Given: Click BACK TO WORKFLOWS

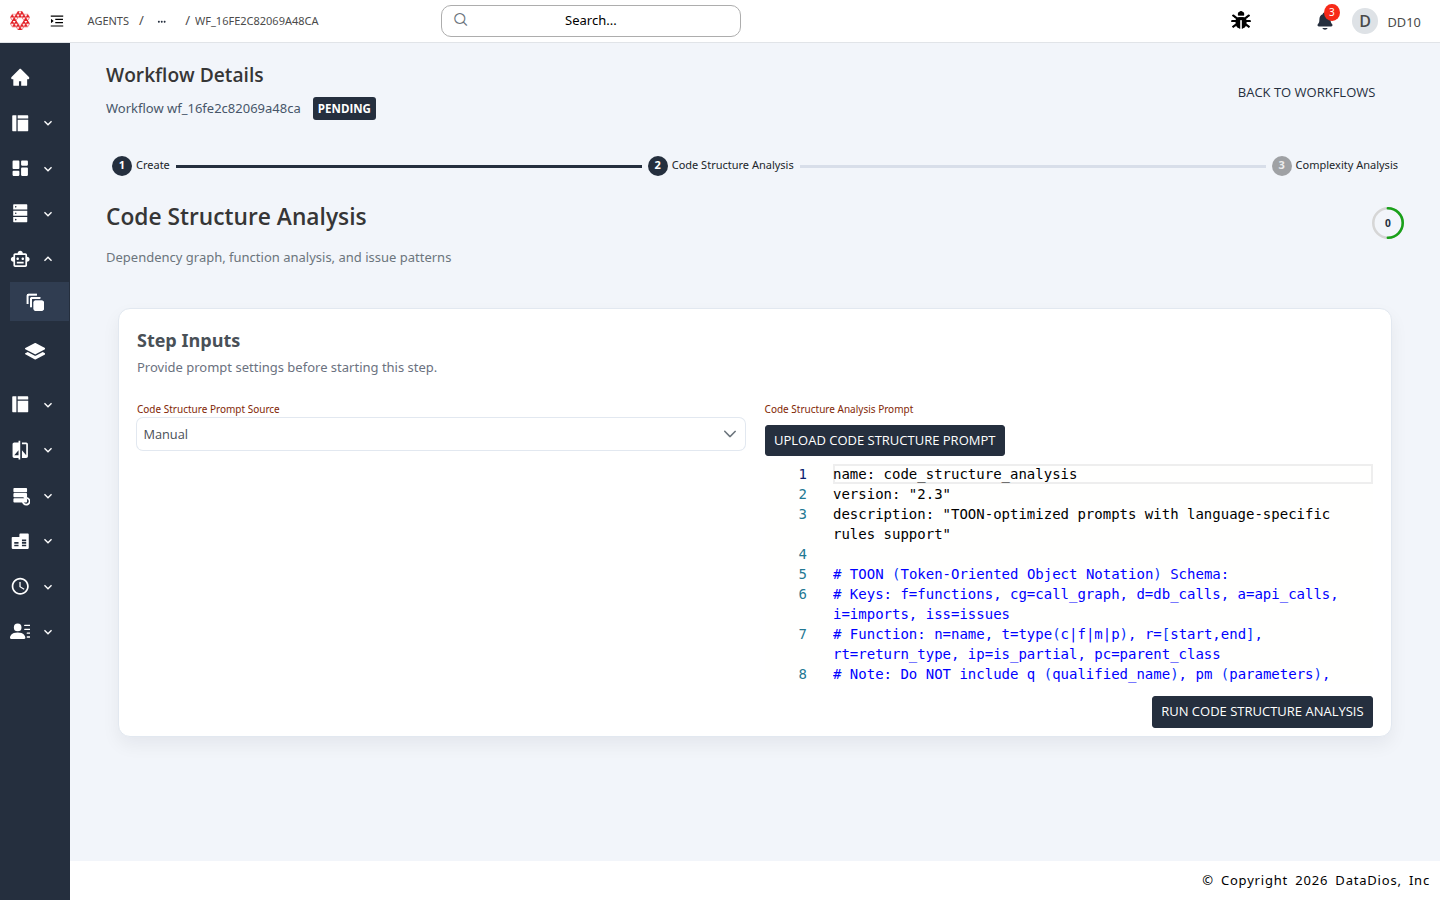Looking at the screenshot, I should (1306, 92).
